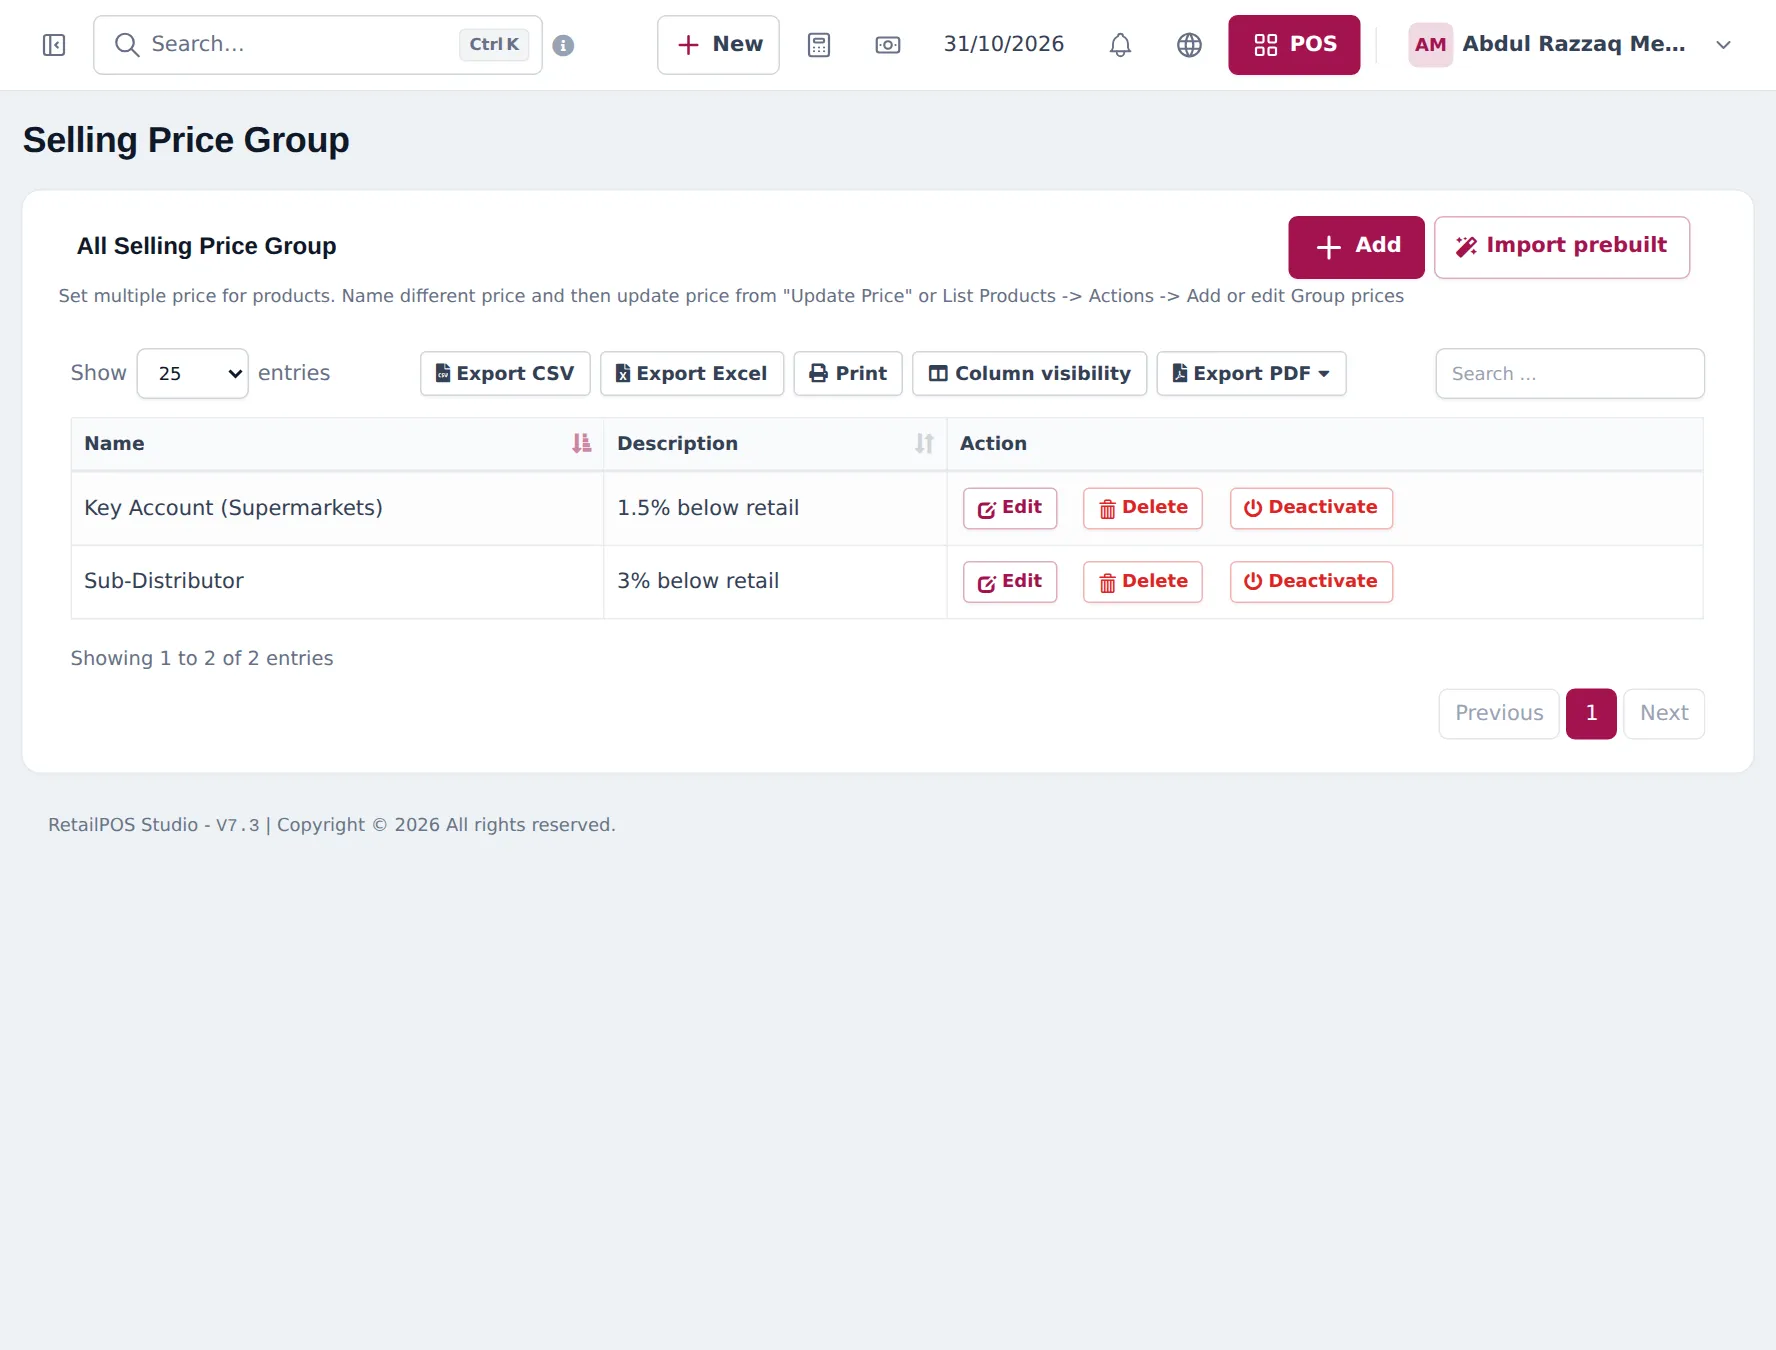
Task: Open the cash register money icon
Action: coord(888,45)
